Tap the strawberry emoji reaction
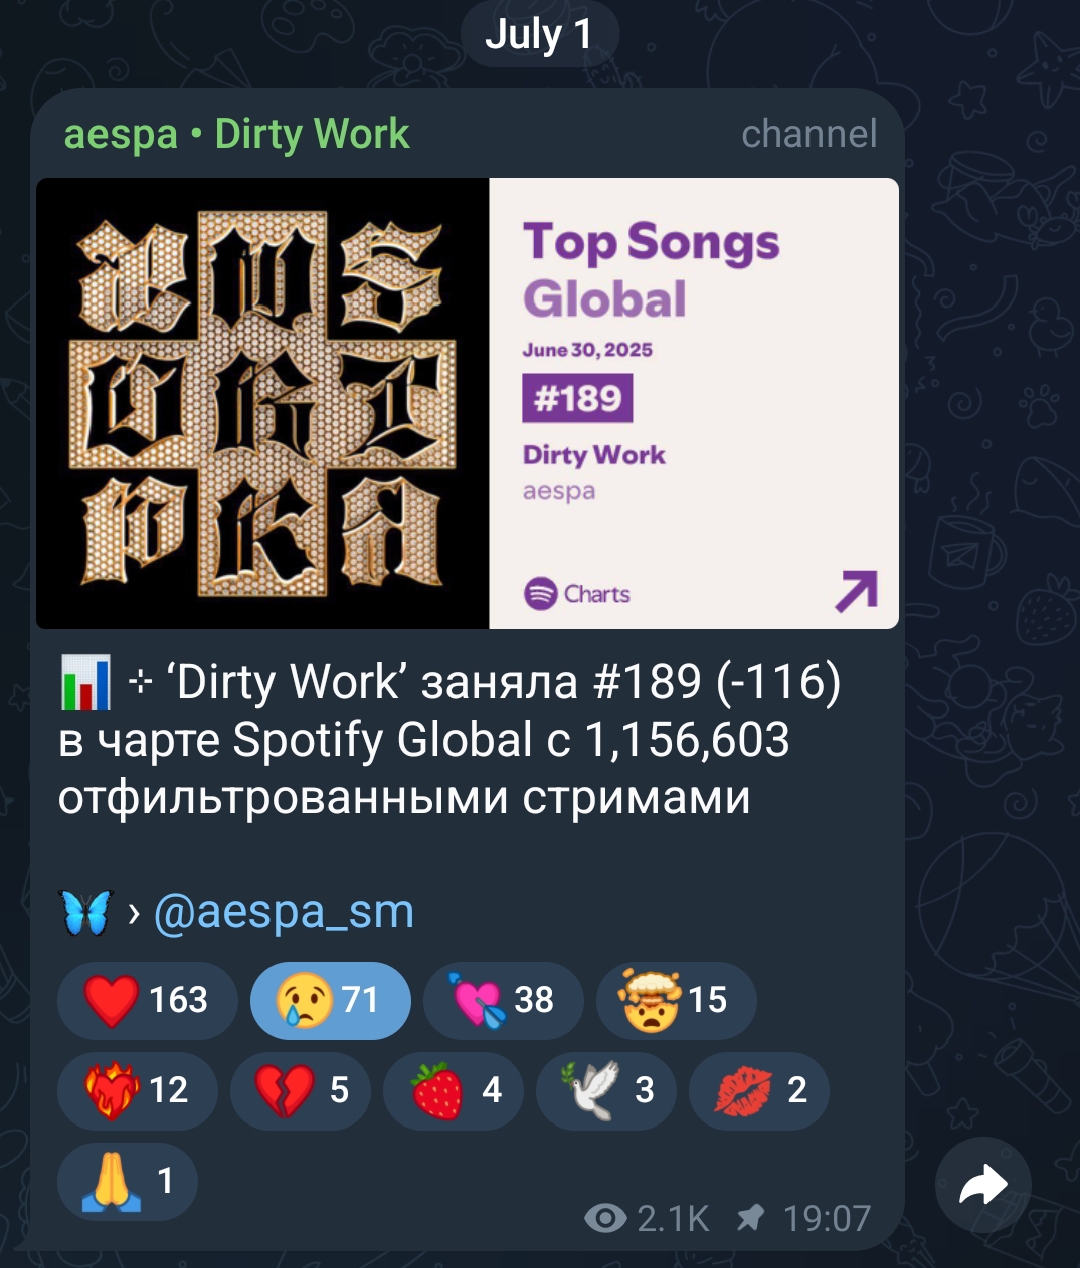Viewport: 1080px width, 1268px height. 454,1090
